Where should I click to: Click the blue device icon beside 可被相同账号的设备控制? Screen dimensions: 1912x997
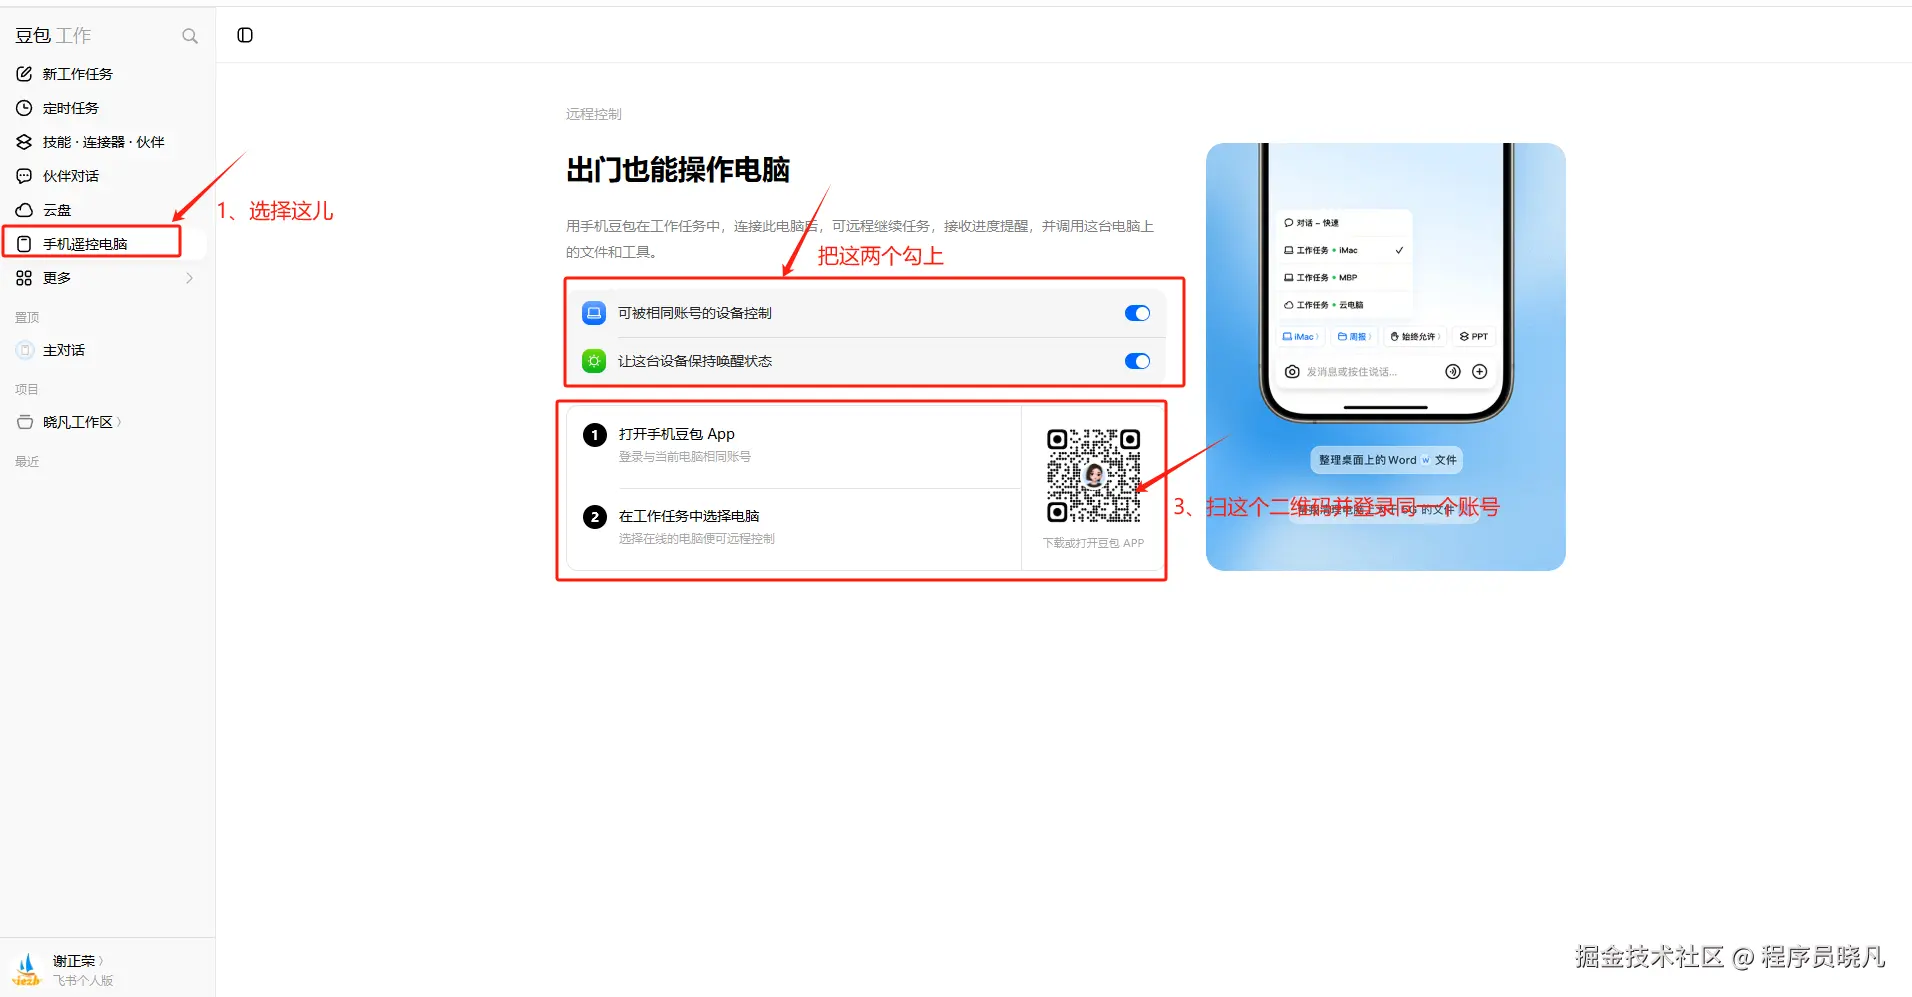594,313
